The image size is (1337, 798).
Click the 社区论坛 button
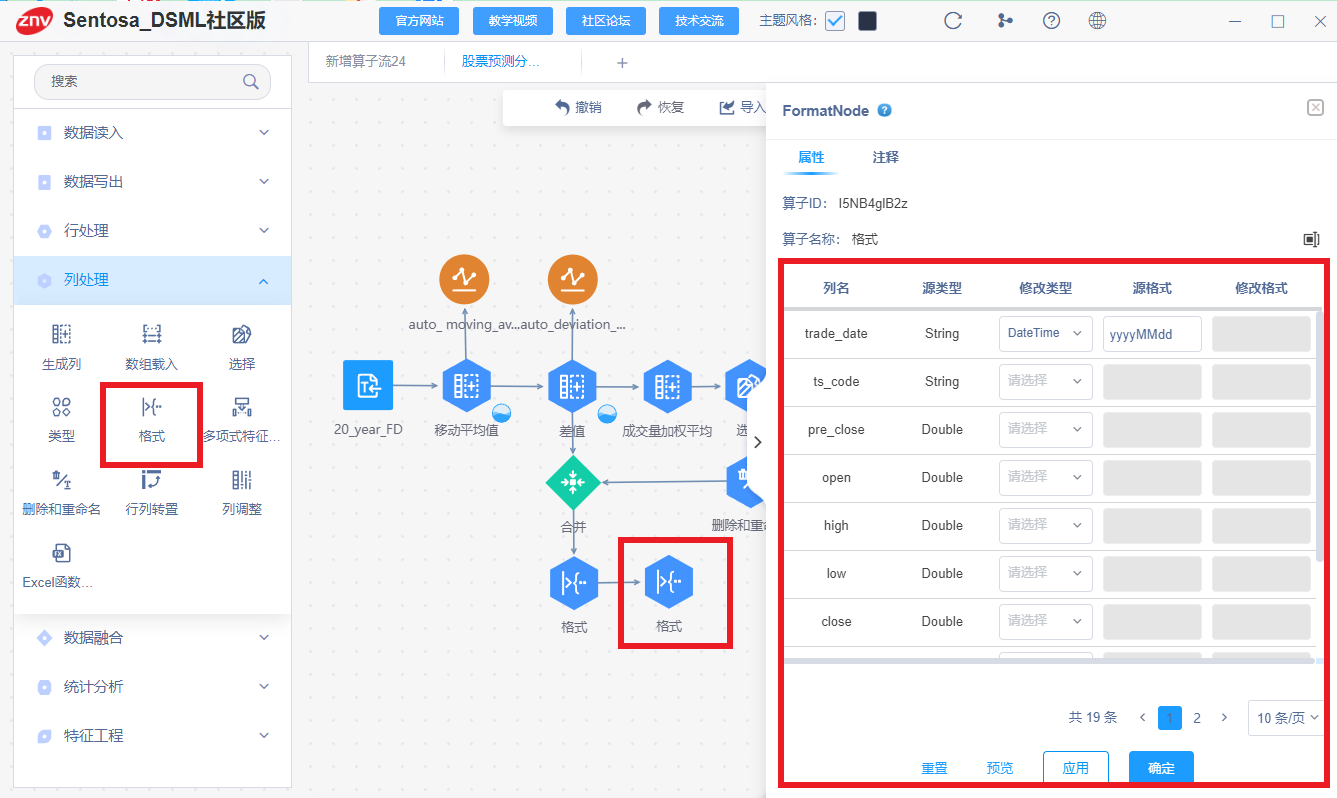tap(606, 21)
